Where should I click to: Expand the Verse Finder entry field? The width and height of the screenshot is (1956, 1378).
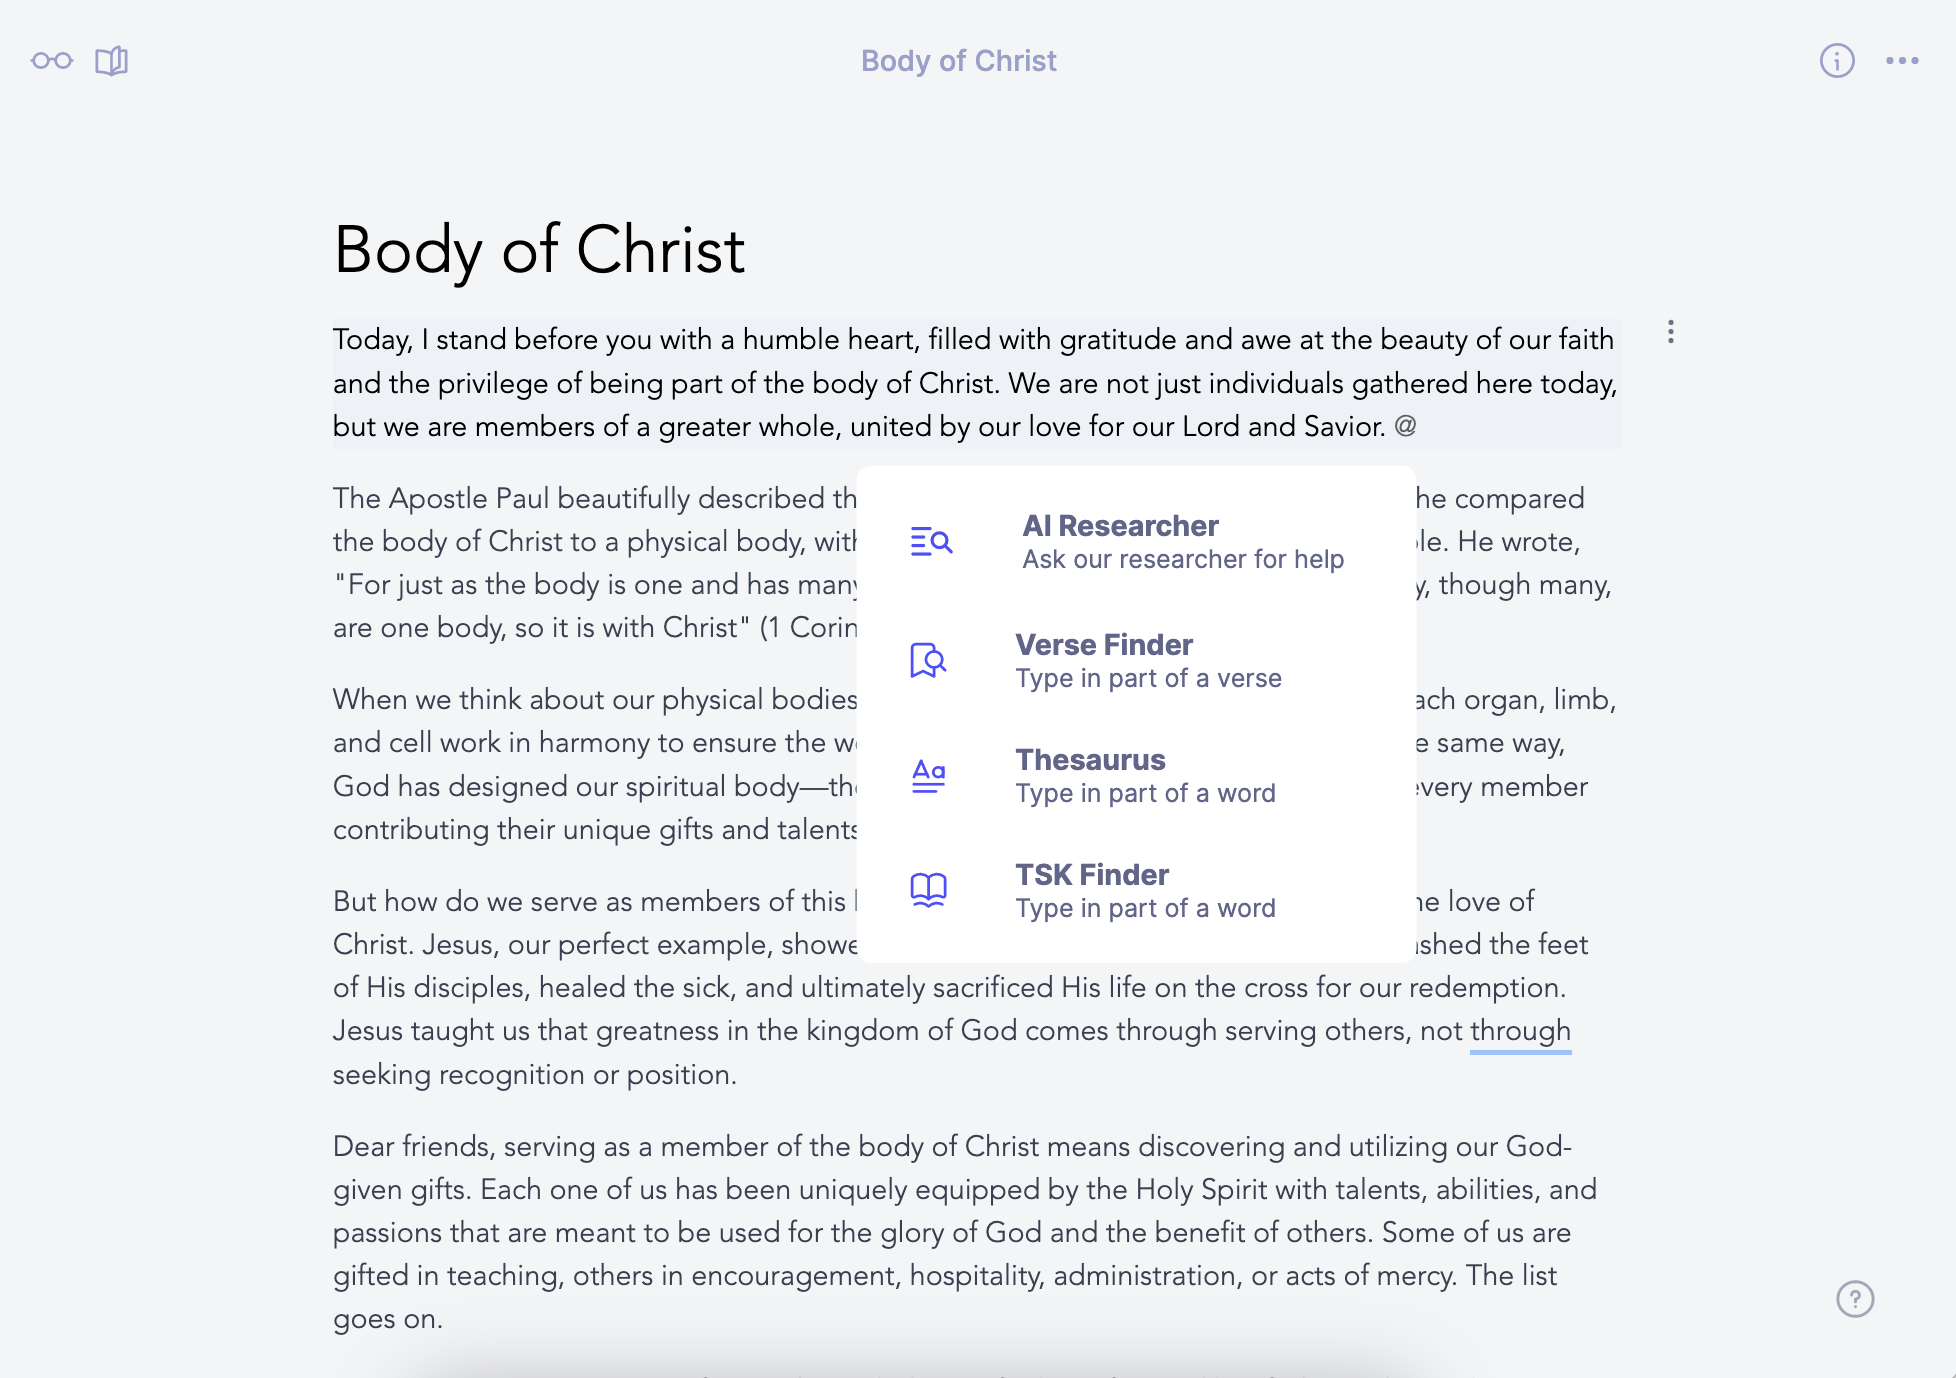[x=1139, y=658]
